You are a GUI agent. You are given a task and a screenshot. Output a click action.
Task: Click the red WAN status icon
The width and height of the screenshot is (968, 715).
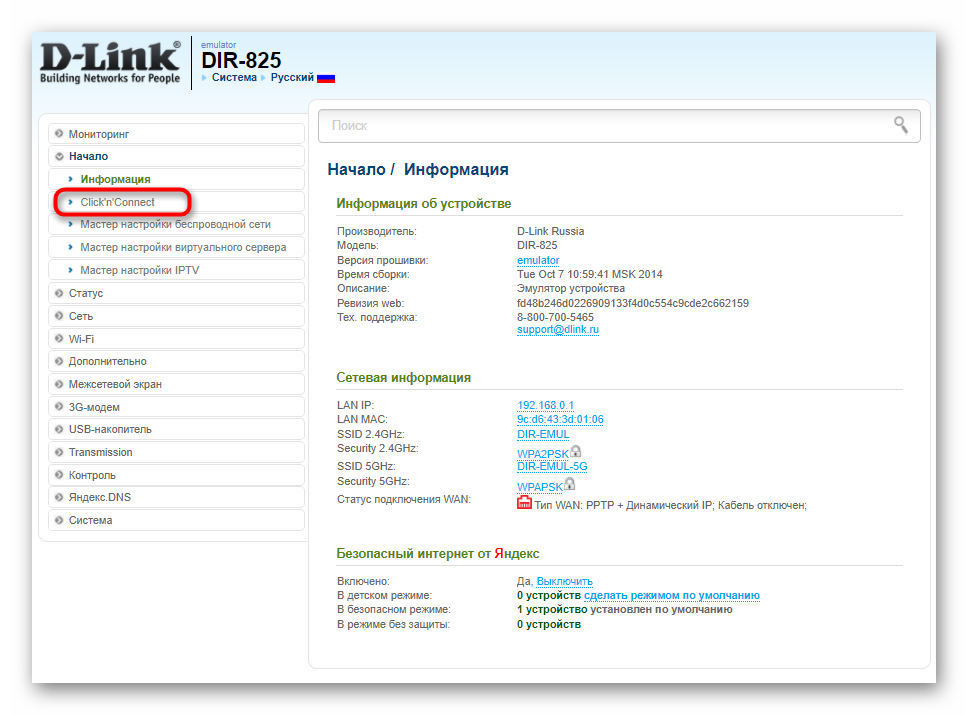(524, 502)
